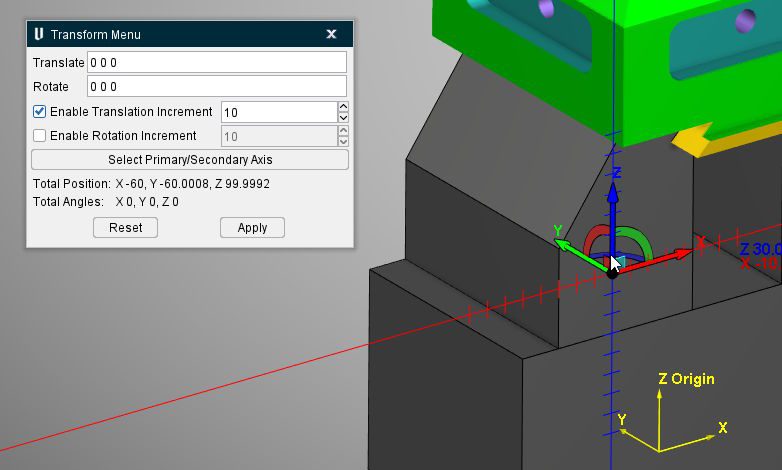The height and width of the screenshot is (470, 782).
Task: Focus the Translate input field
Action: click(216, 63)
